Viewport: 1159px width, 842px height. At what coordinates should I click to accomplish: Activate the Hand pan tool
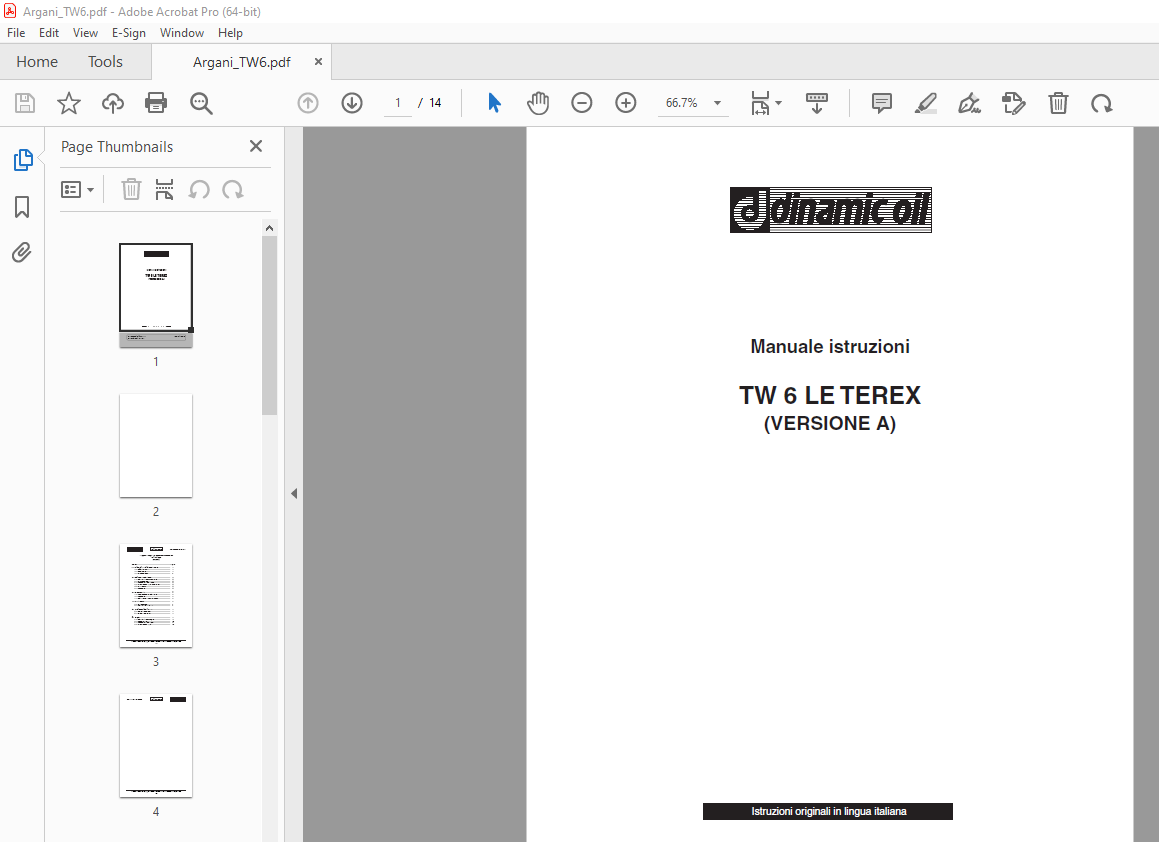(x=538, y=103)
